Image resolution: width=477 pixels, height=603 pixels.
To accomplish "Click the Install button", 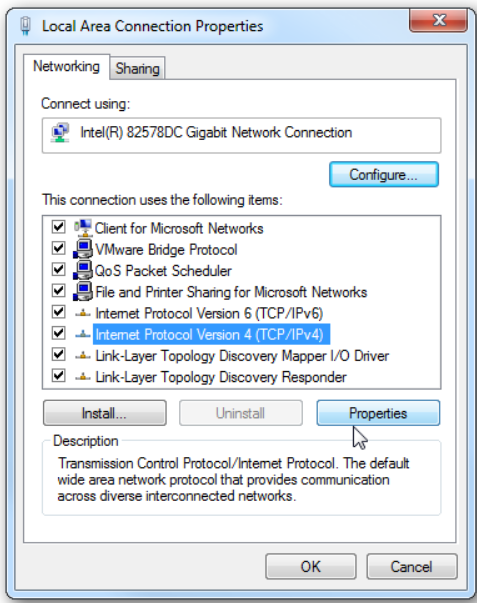I will [105, 413].
